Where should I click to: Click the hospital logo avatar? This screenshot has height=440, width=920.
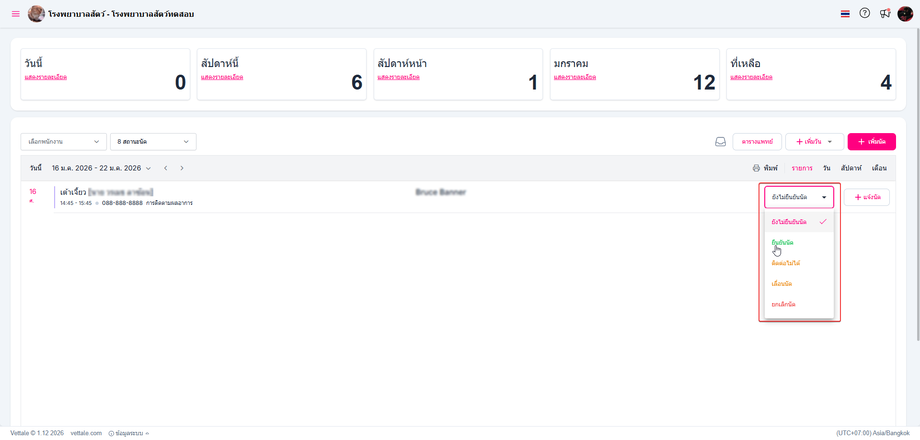click(36, 13)
